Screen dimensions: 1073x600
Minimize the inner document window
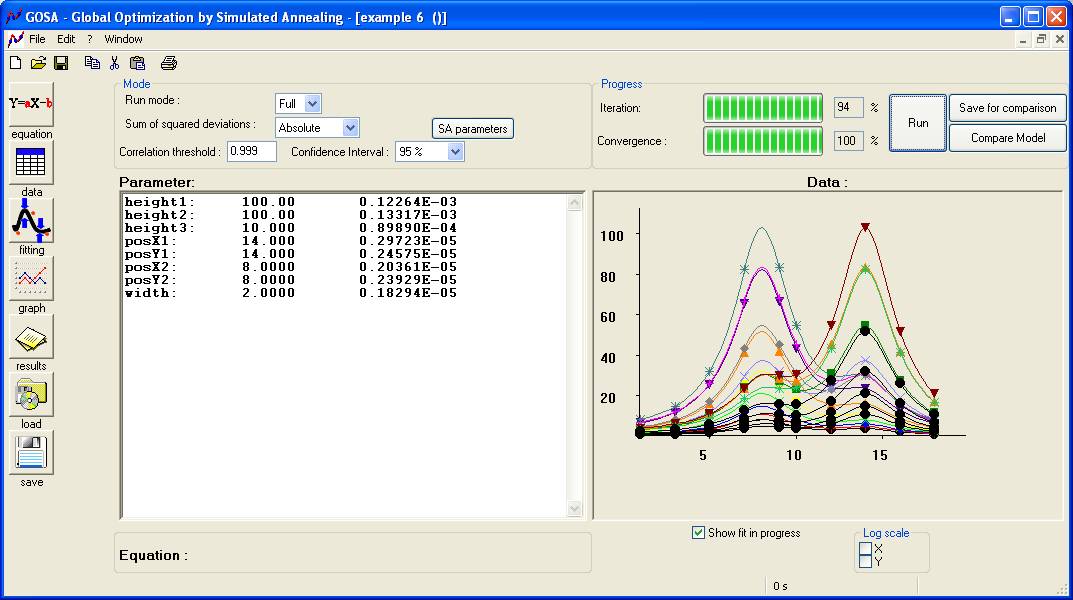point(1023,39)
